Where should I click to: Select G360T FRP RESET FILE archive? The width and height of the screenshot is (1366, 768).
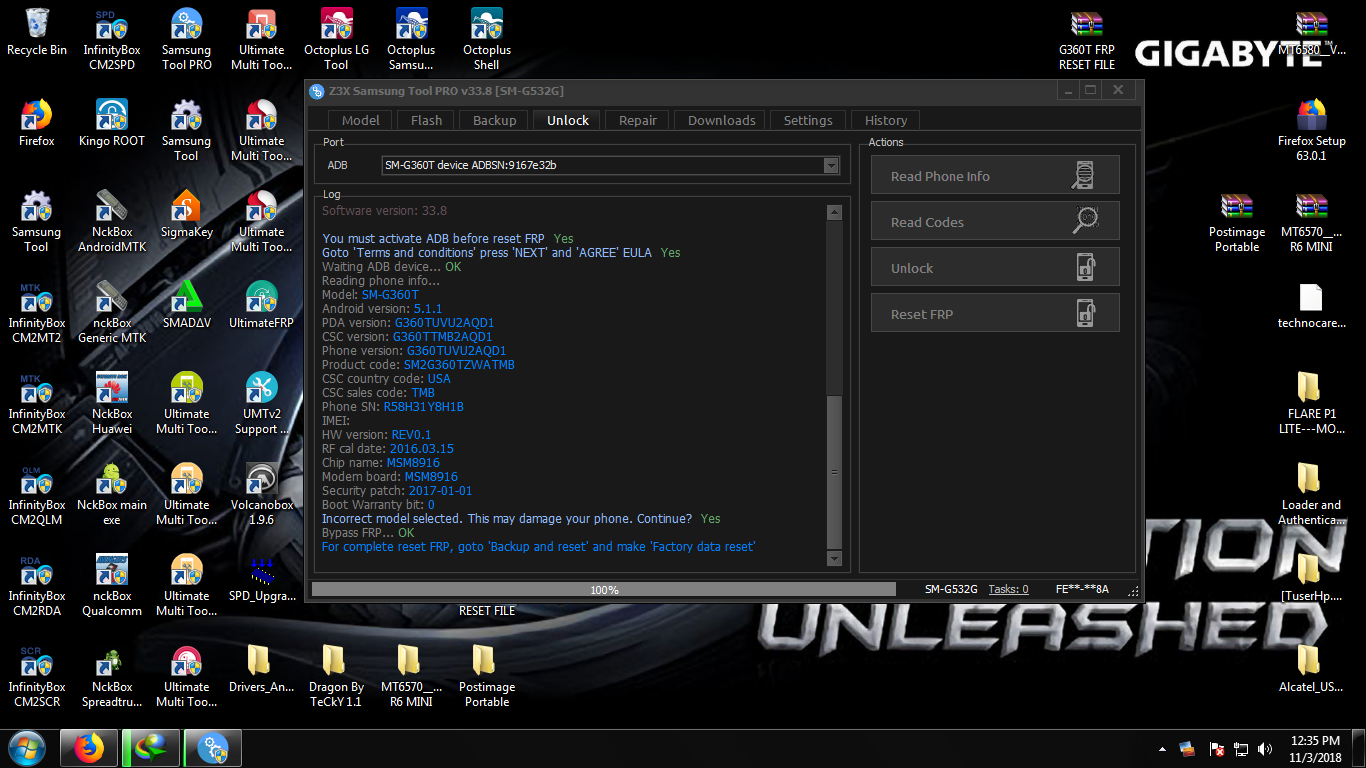[x=1087, y=40]
